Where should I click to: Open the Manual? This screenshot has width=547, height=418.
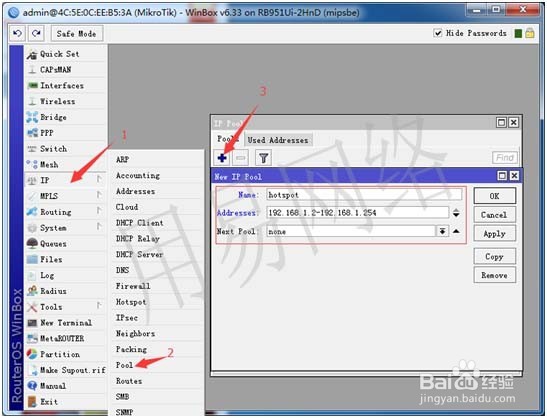(x=66, y=386)
